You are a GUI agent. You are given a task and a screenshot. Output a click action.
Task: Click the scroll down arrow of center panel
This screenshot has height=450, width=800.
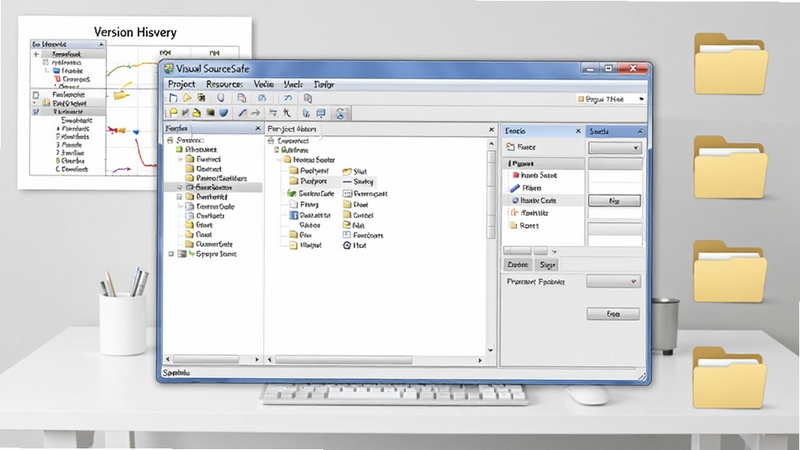491,351
